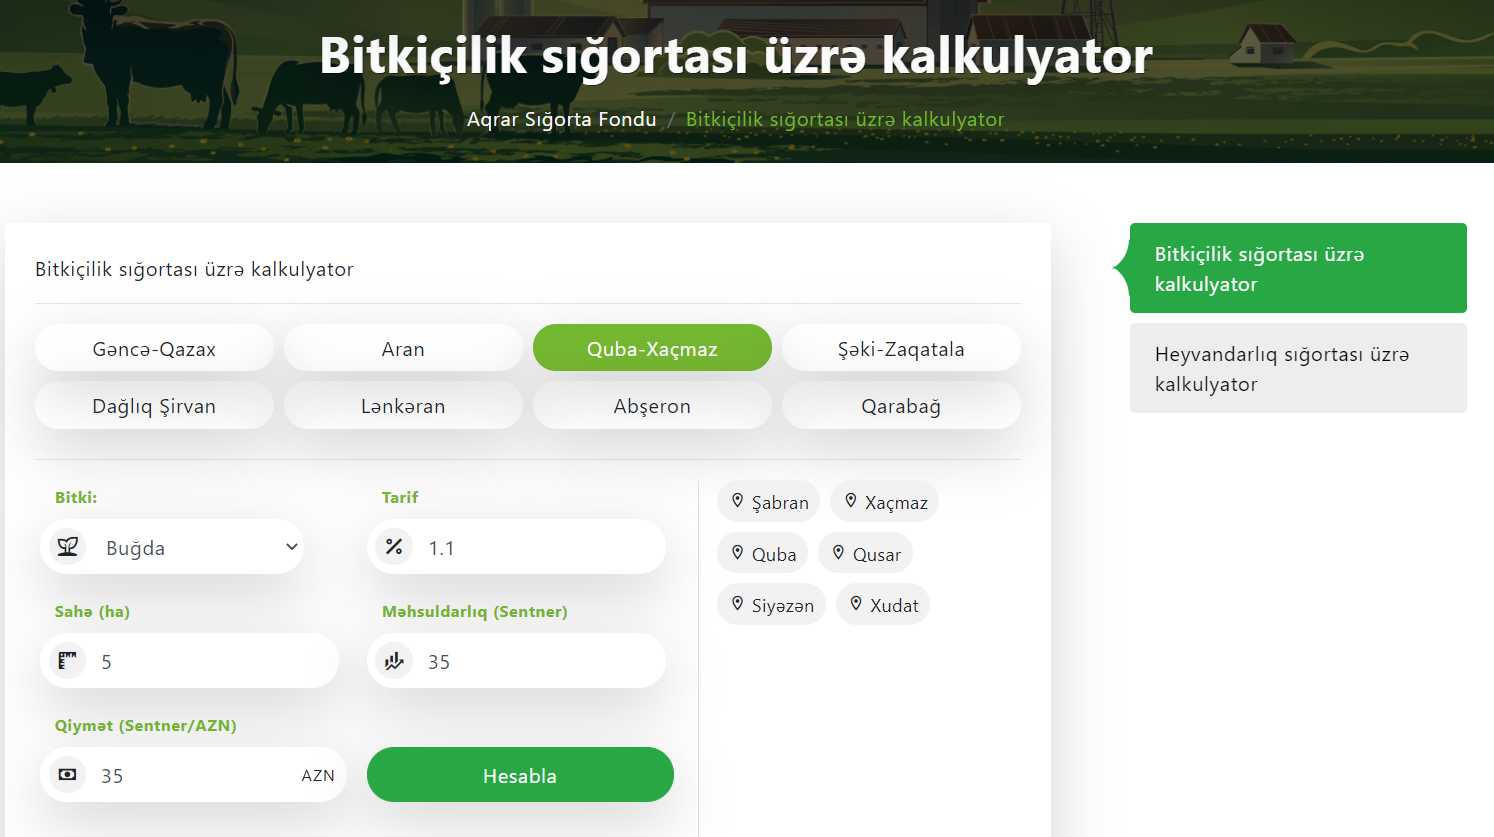Focus the Qiymət price input field
This screenshot has height=837, width=1494.
pos(195,775)
